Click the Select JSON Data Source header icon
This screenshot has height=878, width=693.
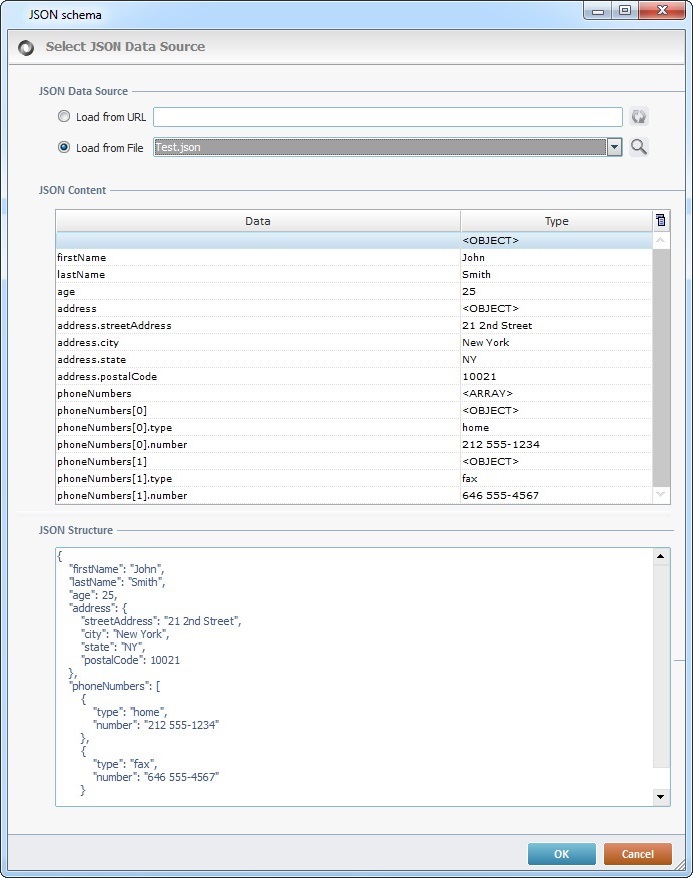pos(26,47)
